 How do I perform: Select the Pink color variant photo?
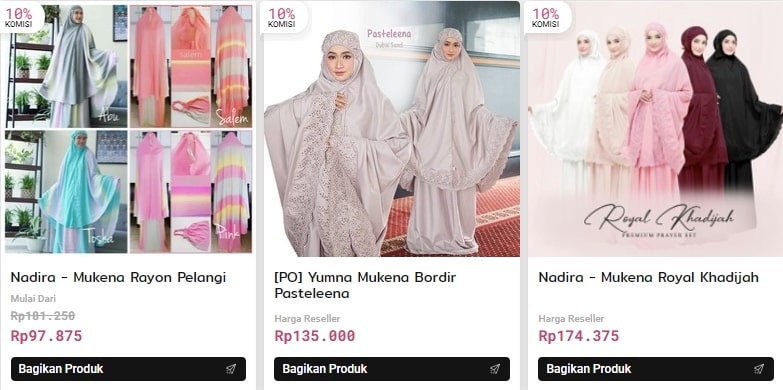click(191, 192)
